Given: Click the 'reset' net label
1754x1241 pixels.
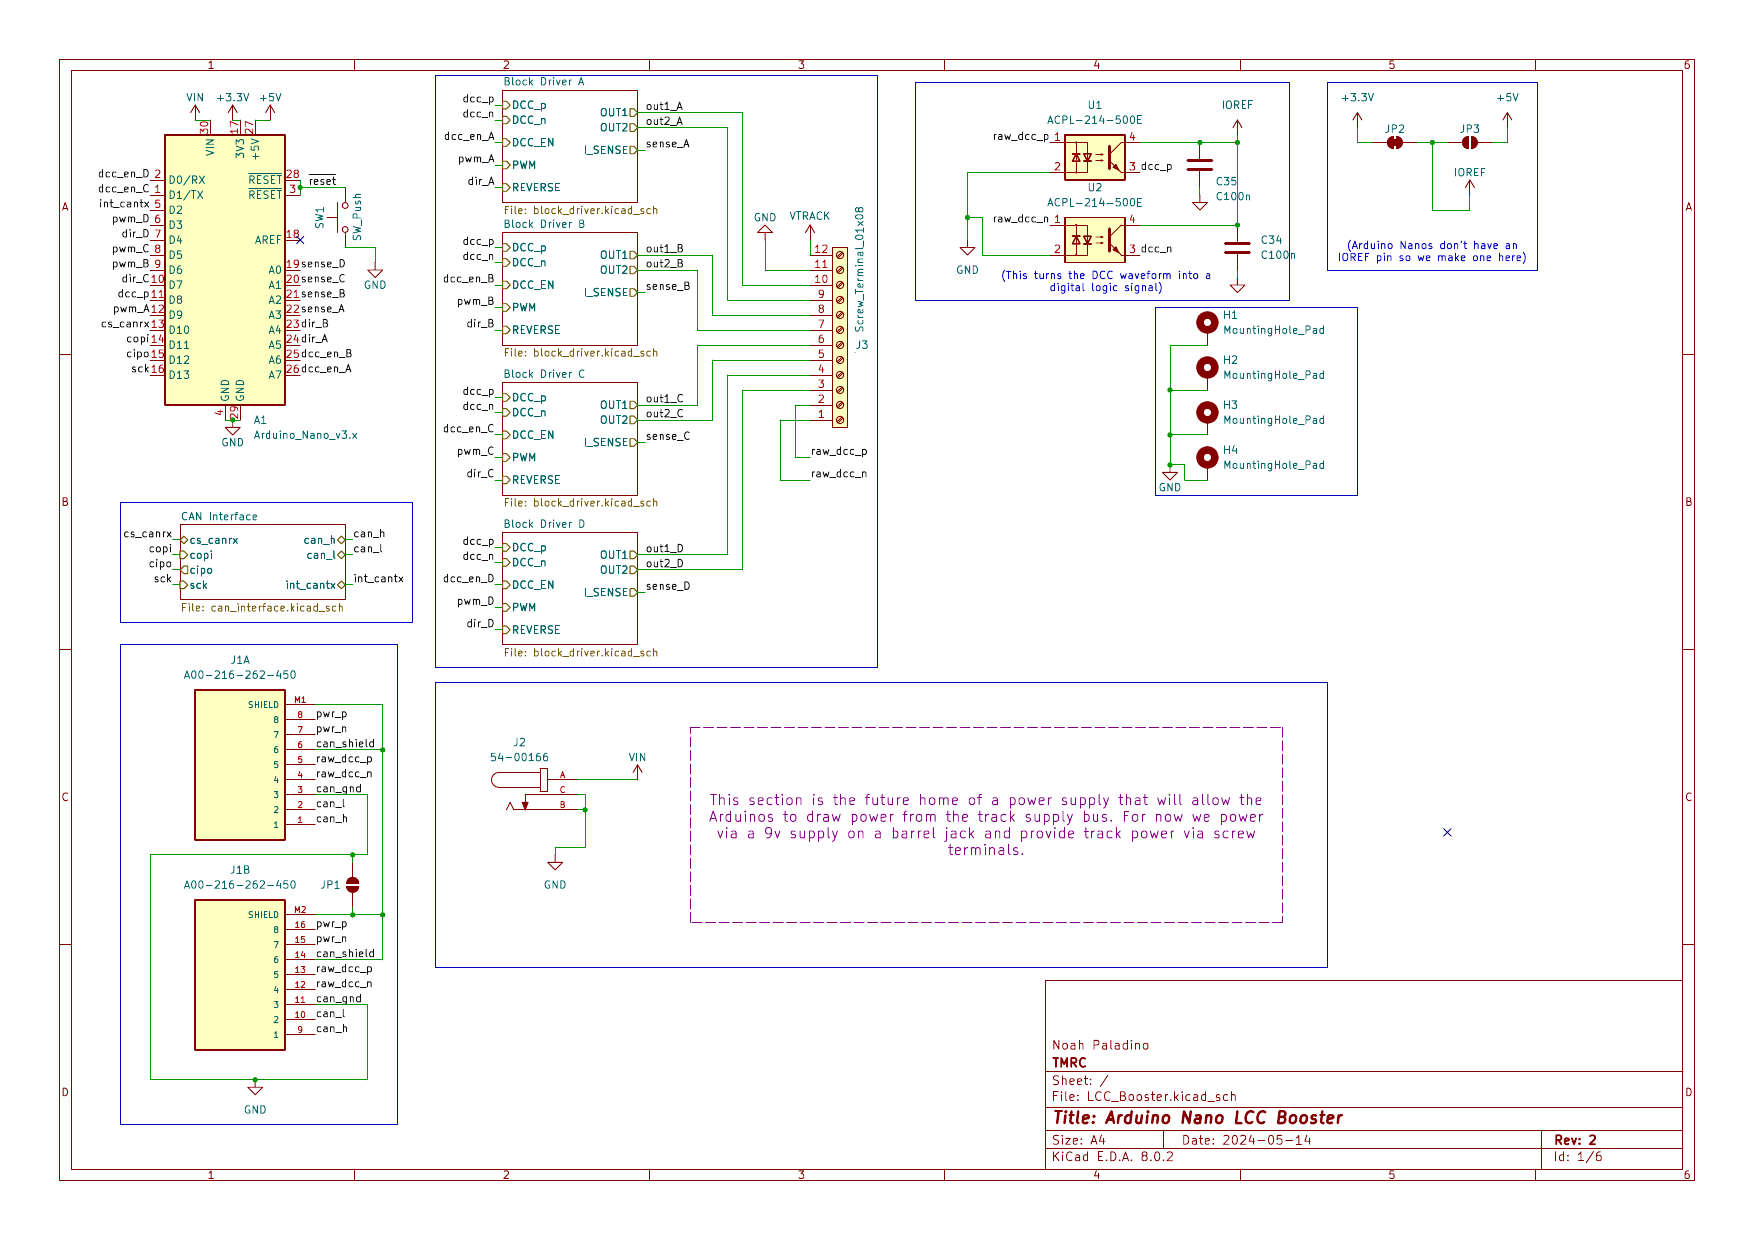Looking at the screenshot, I should pyautogui.click(x=323, y=181).
